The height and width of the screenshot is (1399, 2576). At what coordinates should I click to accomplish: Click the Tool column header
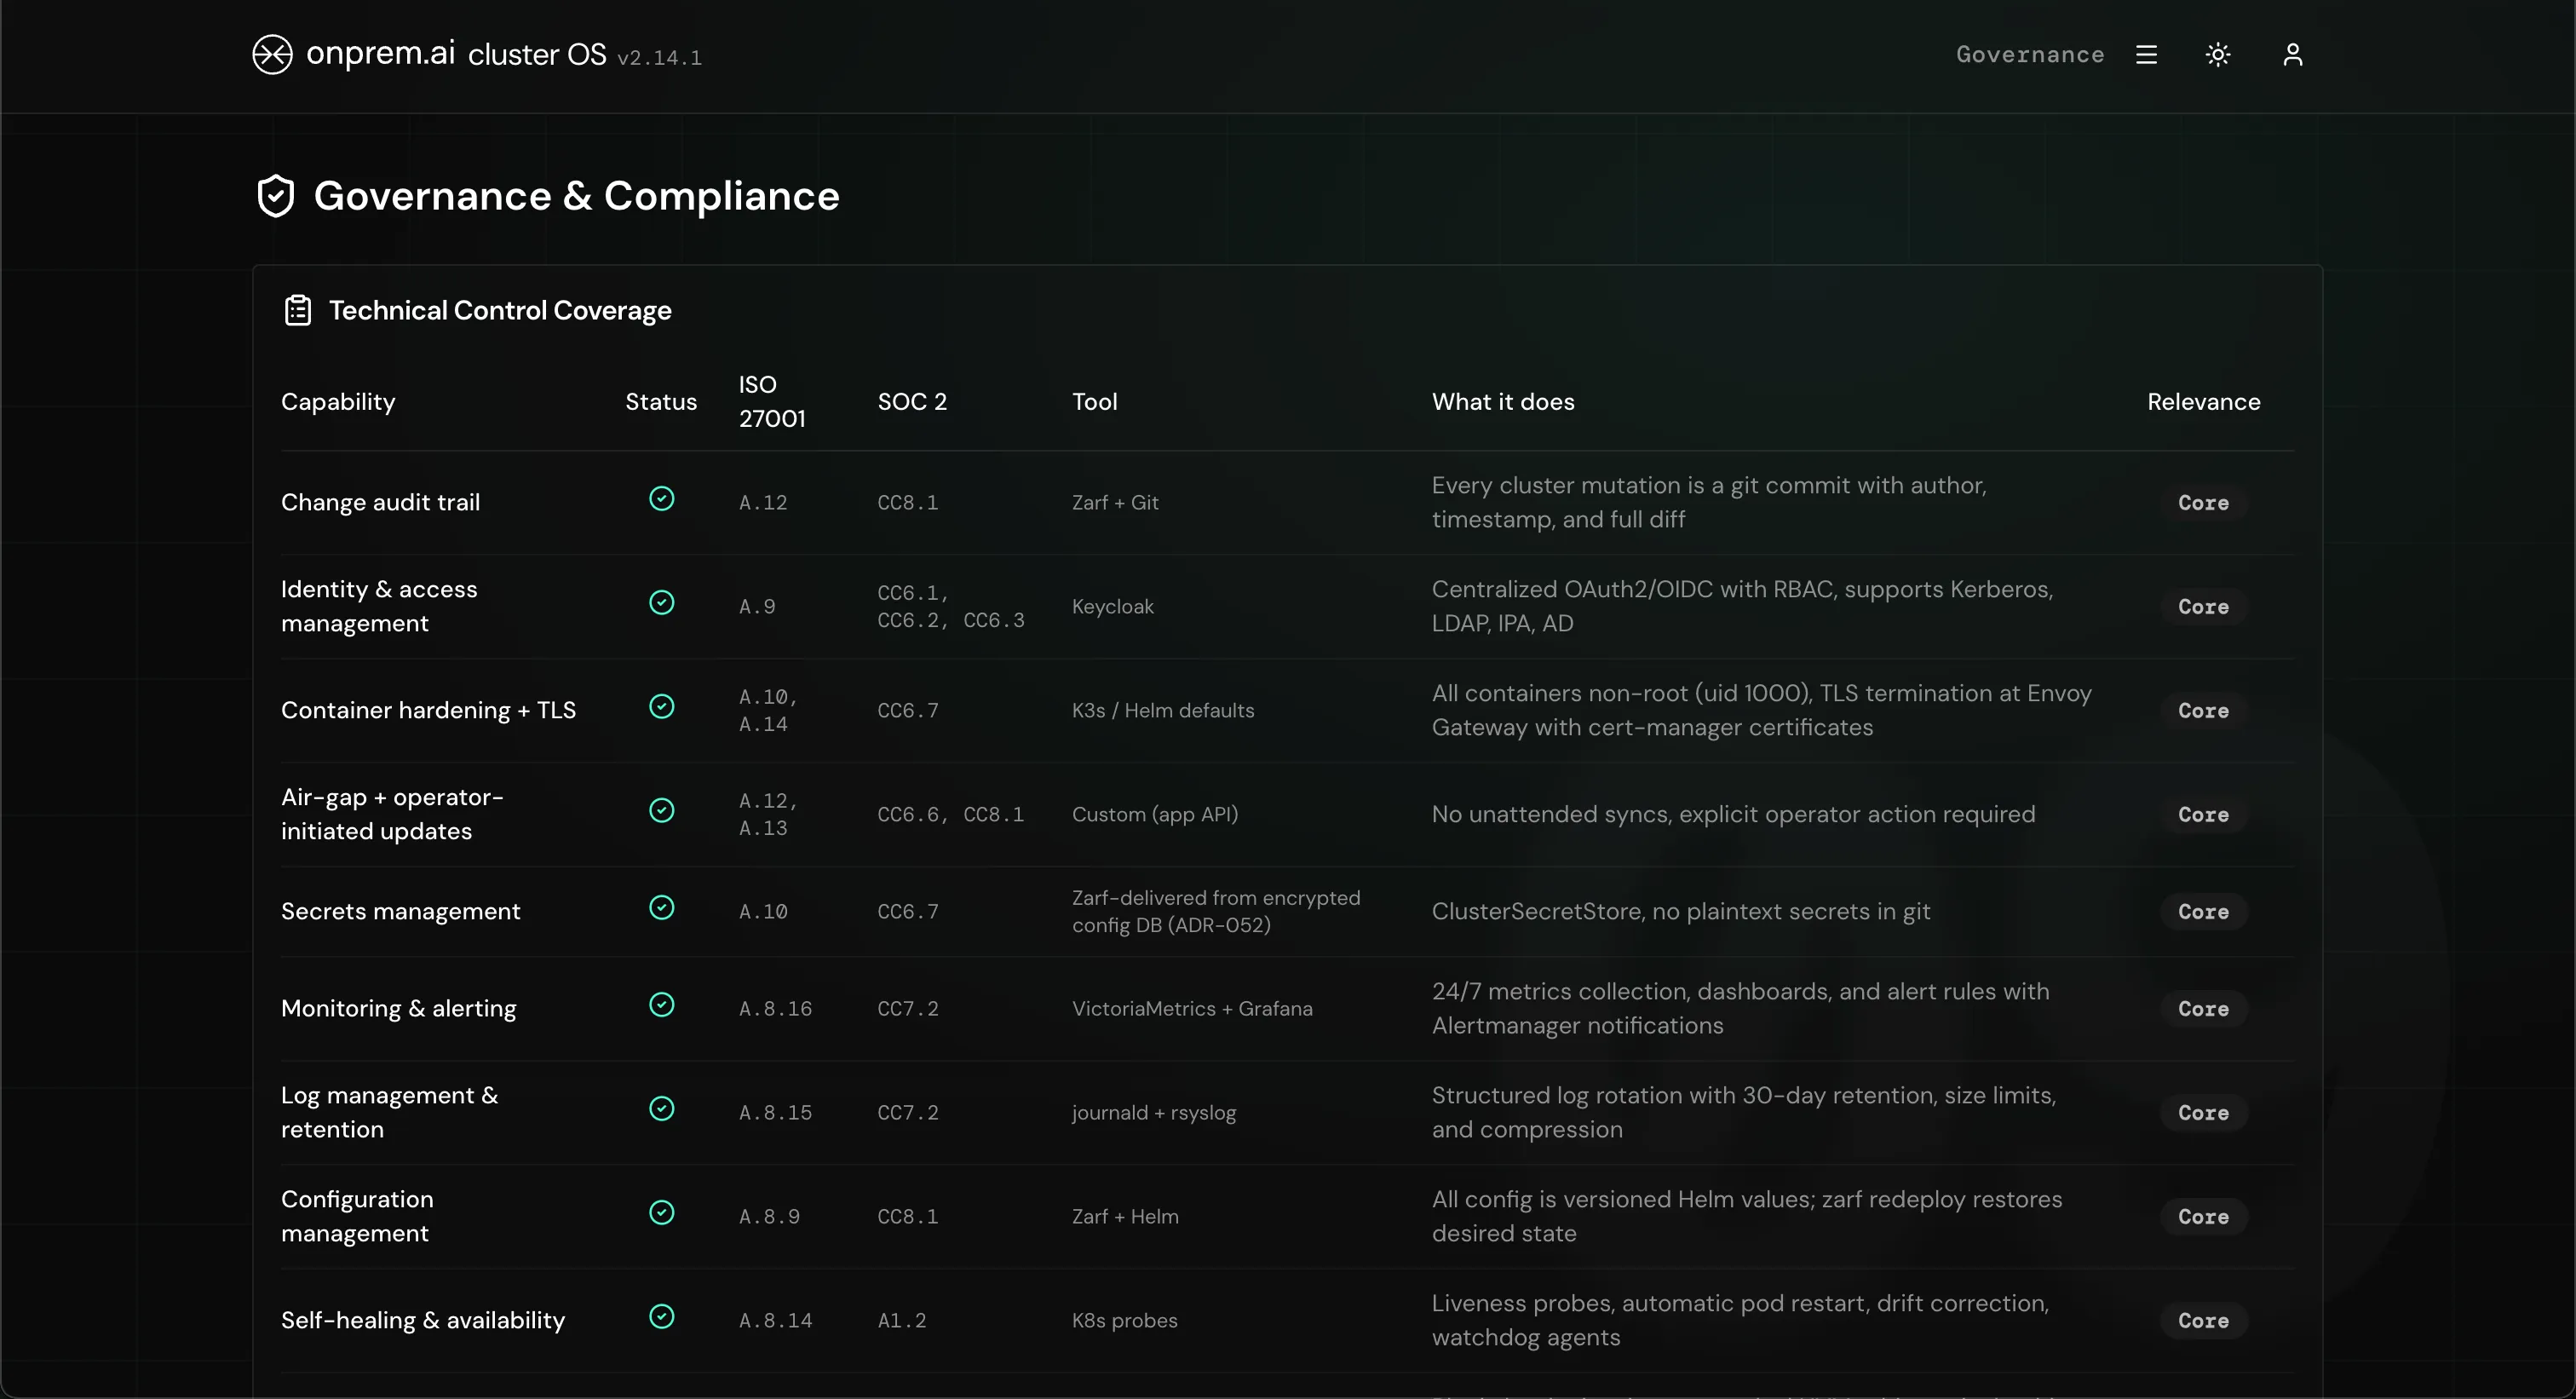[x=1095, y=402]
